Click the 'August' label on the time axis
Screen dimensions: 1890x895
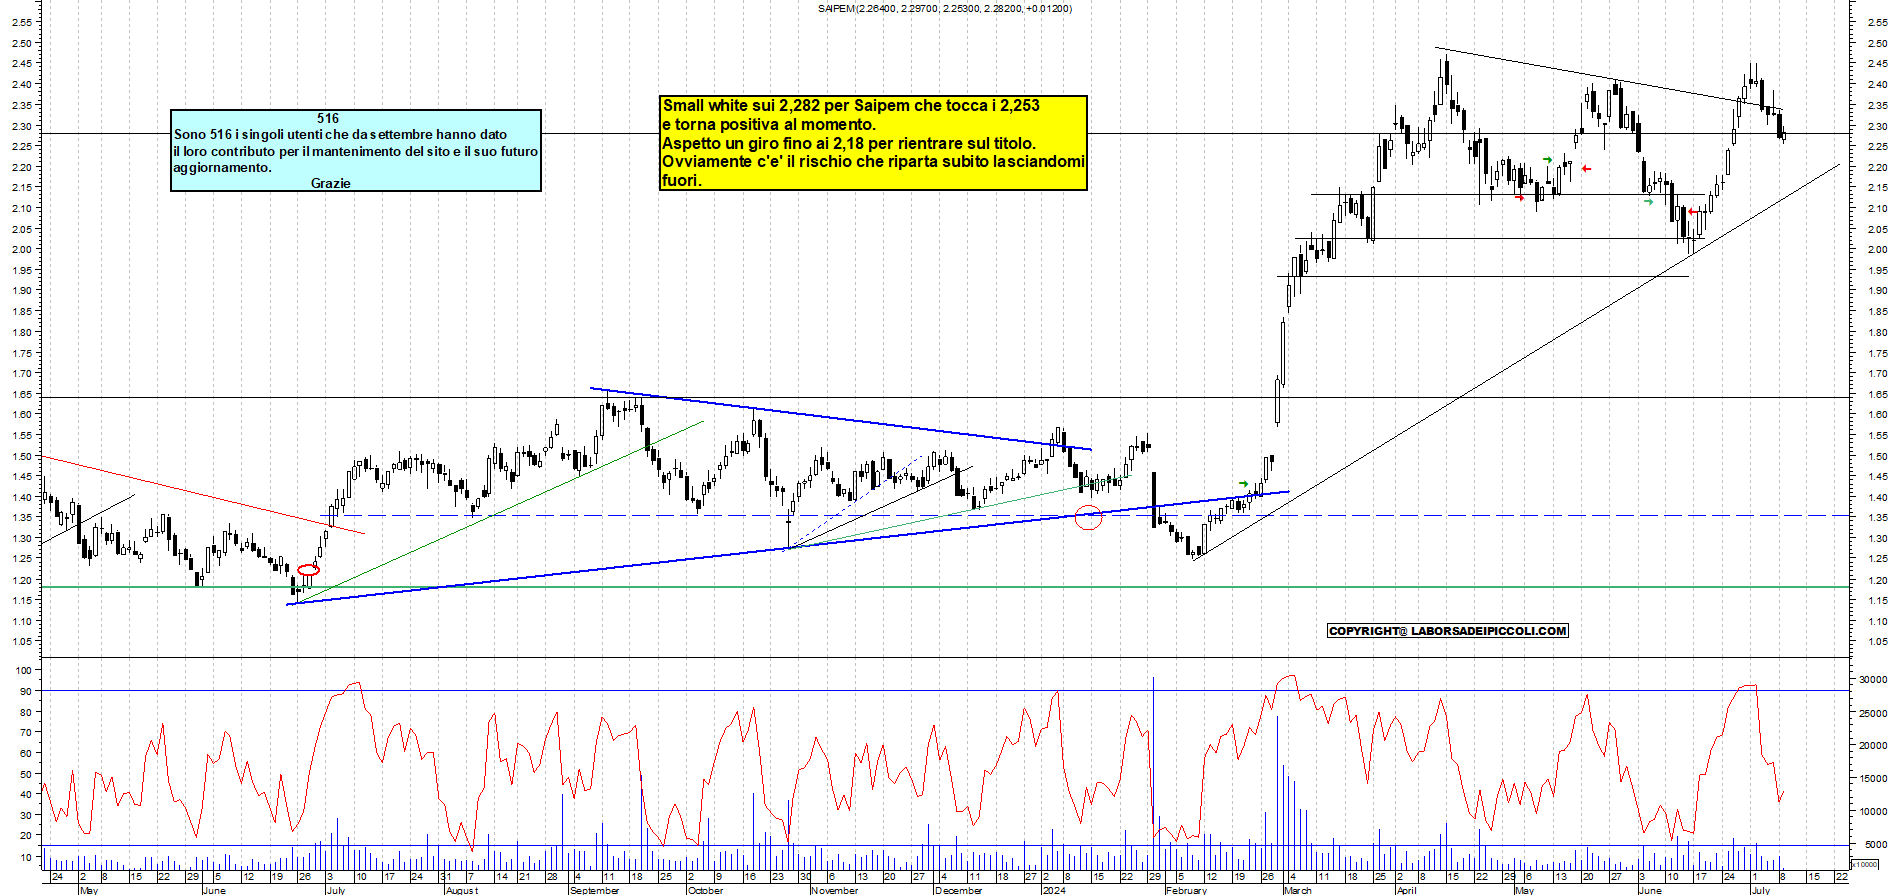coord(463,890)
